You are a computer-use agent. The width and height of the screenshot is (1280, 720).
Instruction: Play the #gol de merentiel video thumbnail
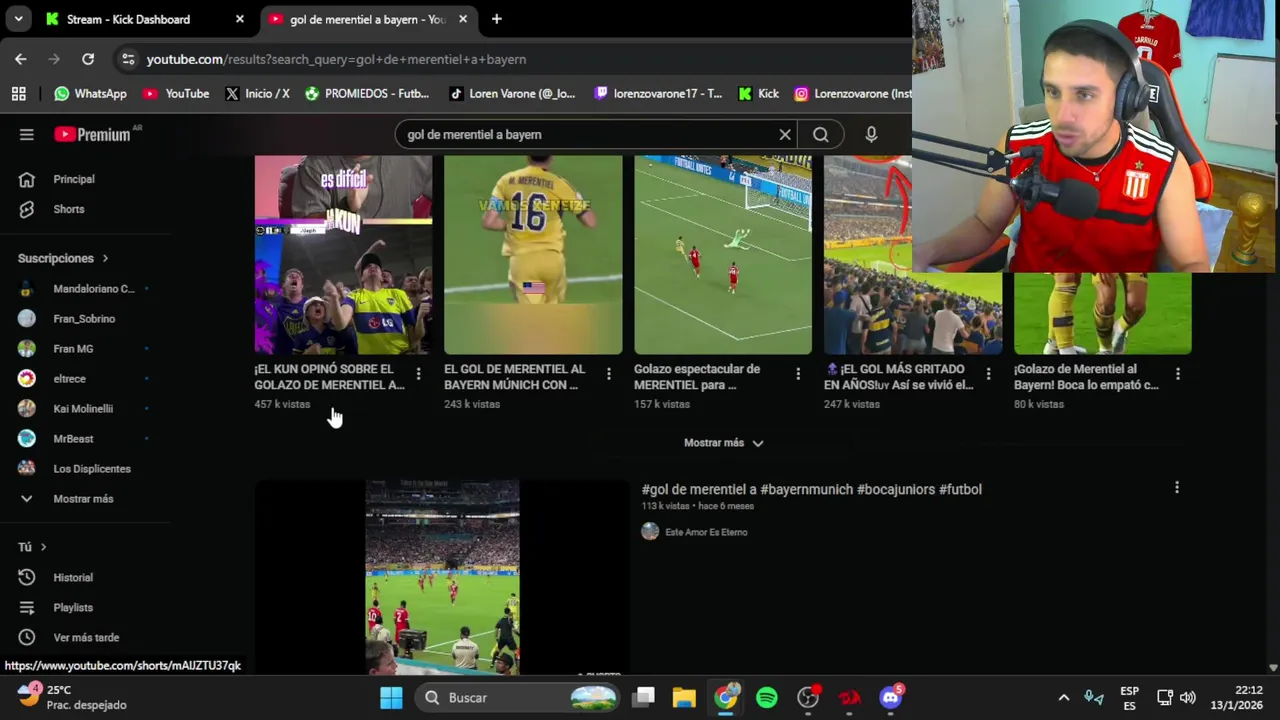click(442, 577)
